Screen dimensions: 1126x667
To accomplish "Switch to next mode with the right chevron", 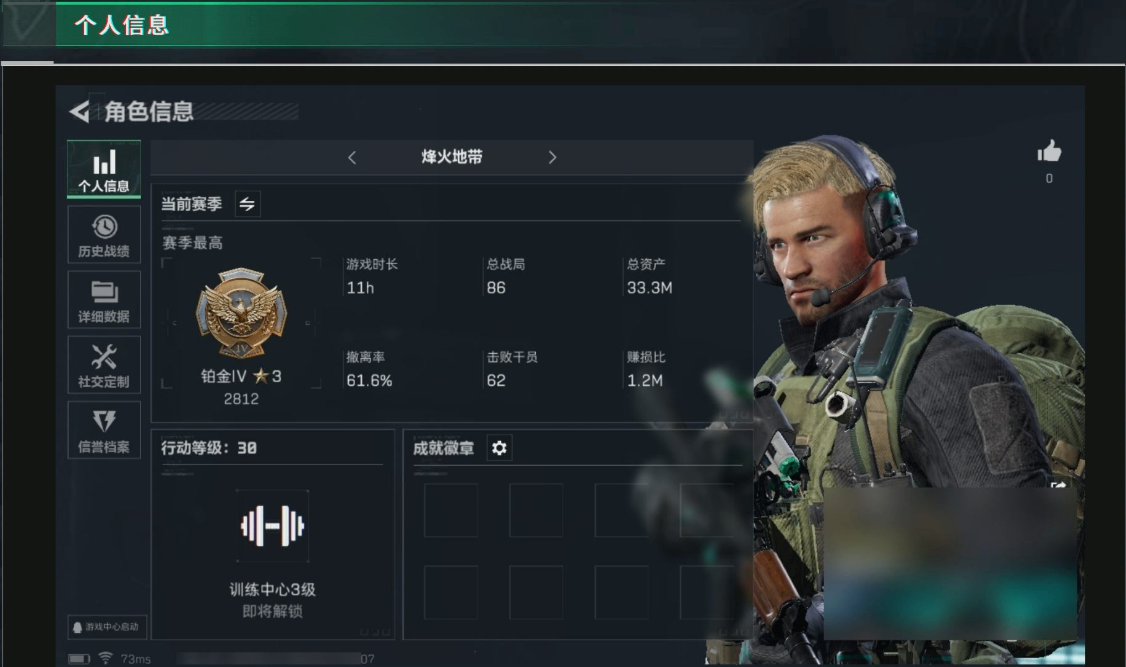I will click(x=552, y=157).
